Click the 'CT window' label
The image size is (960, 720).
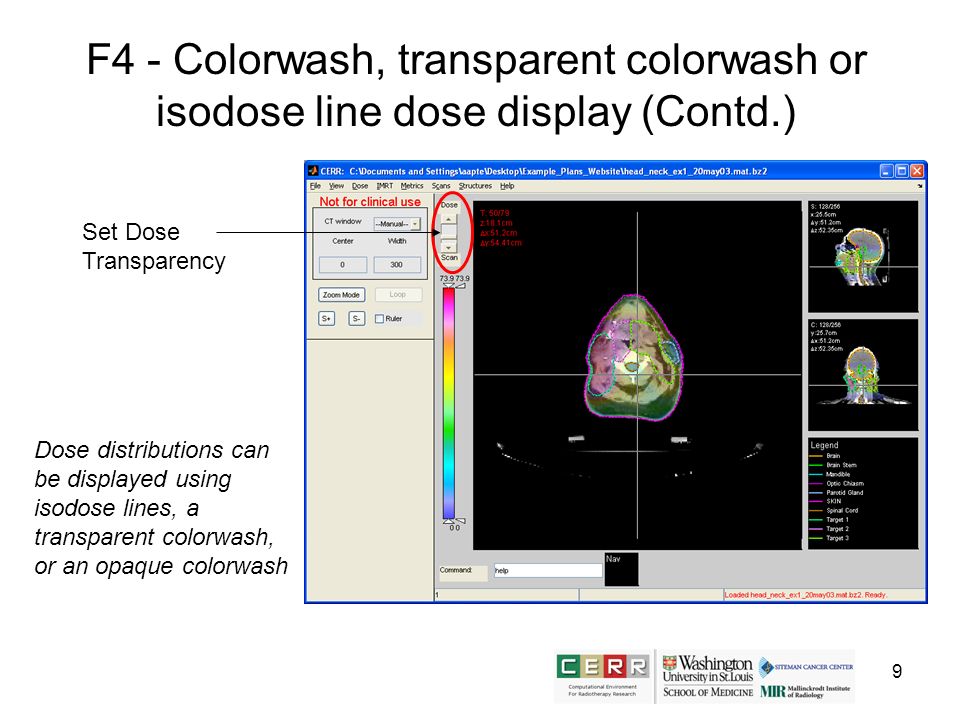point(343,221)
